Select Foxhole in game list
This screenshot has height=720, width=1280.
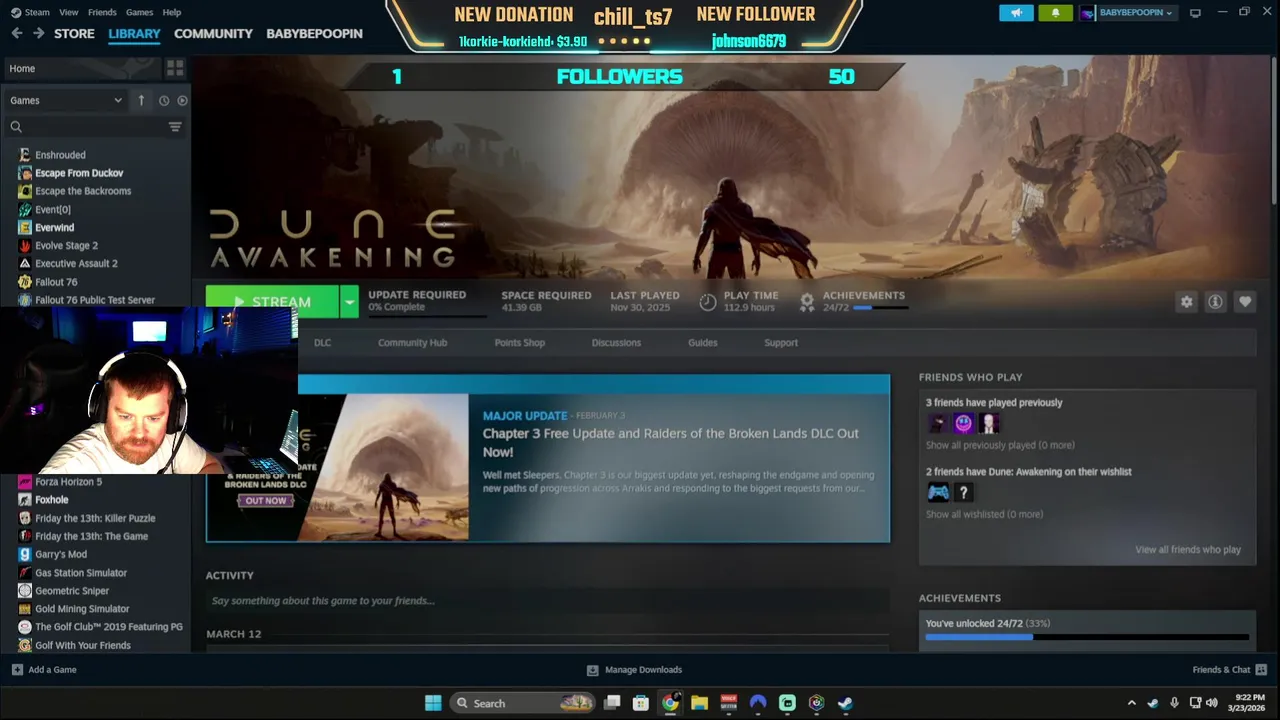(x=52, y=500)
